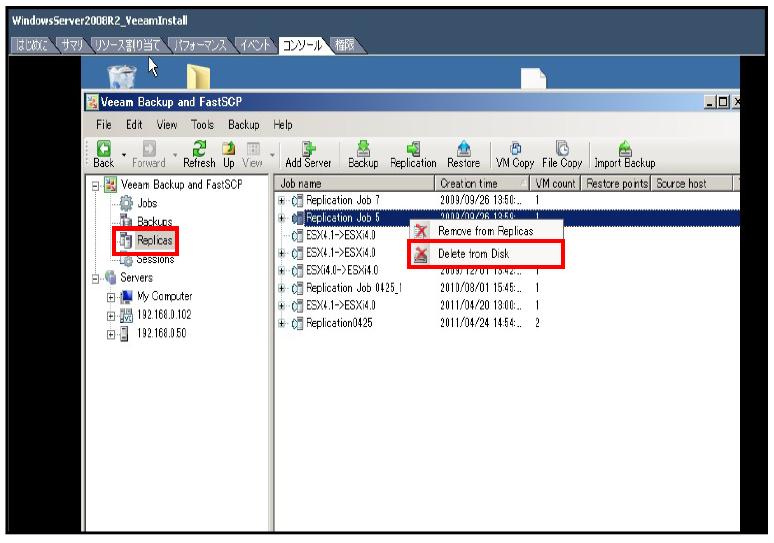
Task: Collapse the Veeam Backup and FastSCP root
Action: pyautogui.click(x=95, y=186)
